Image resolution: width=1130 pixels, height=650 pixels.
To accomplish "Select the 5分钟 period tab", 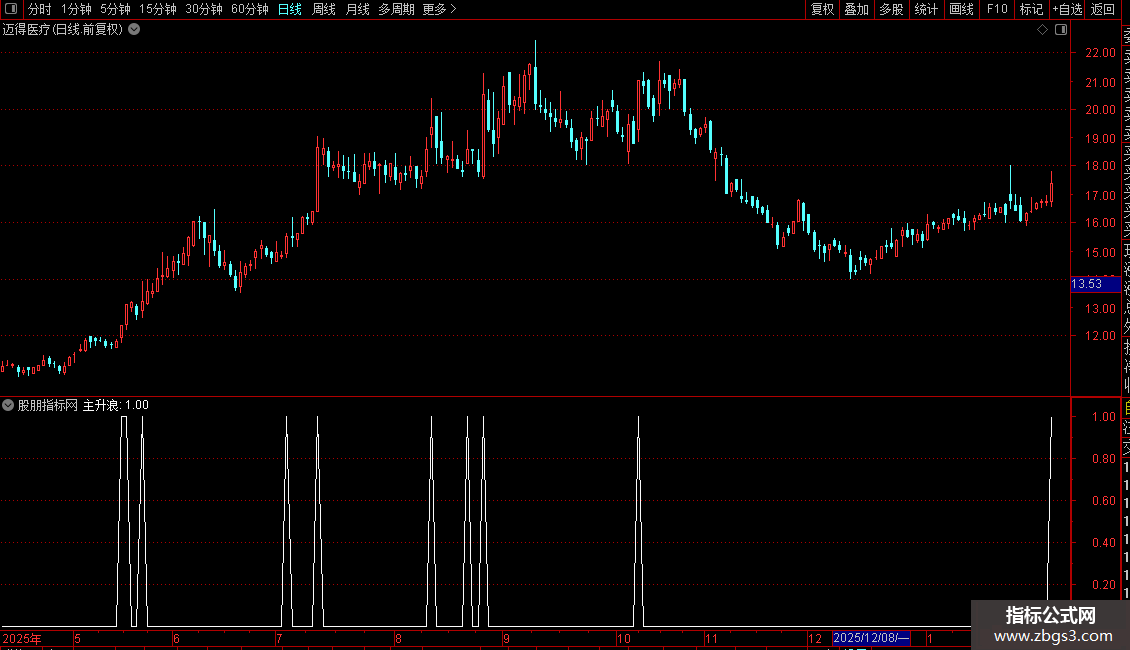I will (x=115, y=9).
